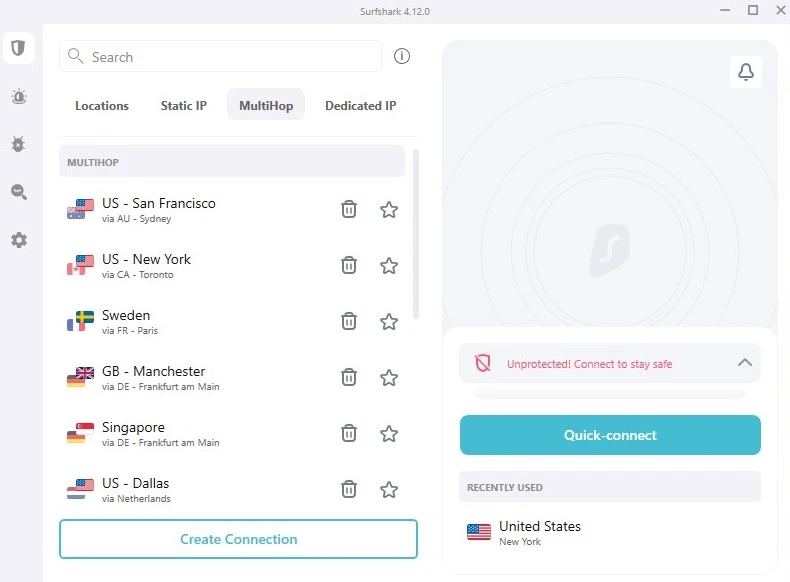This screenshot has height=582, width=790.
Task: Mark Singapore connection as favorite
Action: (389, 433)
